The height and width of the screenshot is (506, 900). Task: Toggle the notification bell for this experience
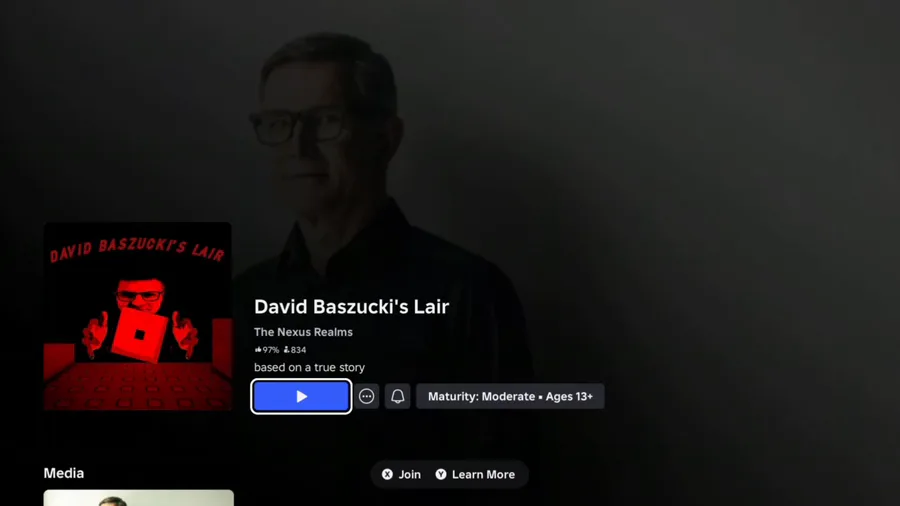pos(397,396)
